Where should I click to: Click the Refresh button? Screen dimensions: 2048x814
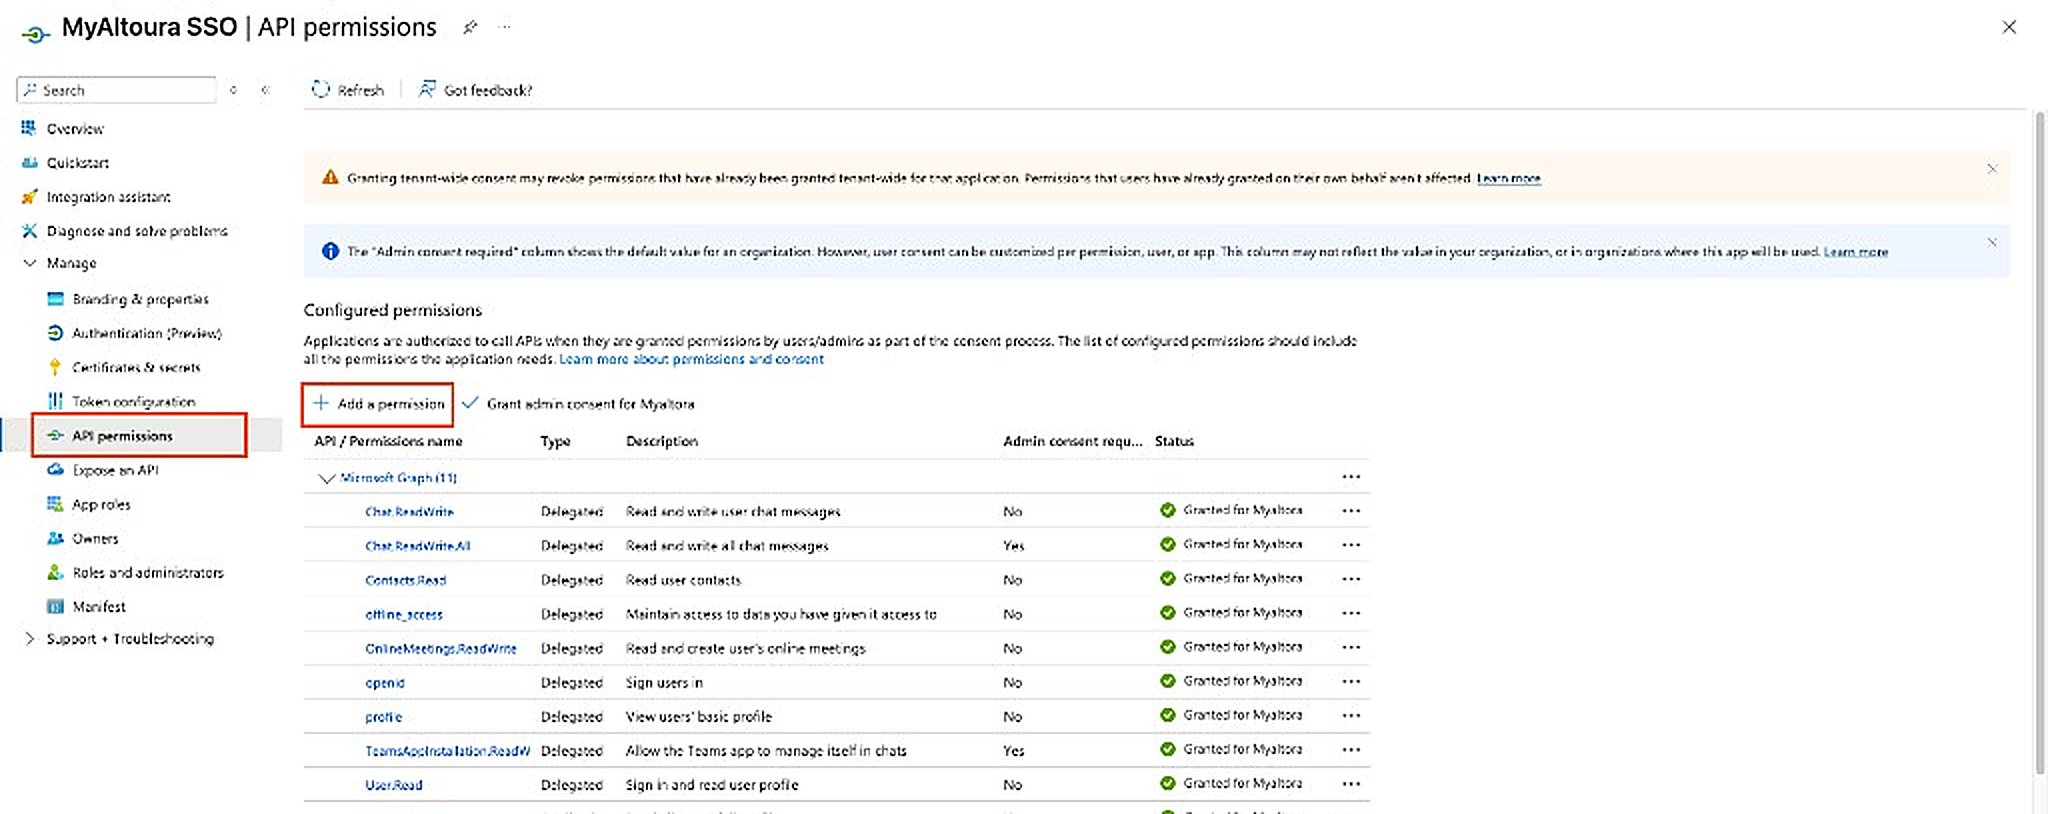click(x=348, y=90)
